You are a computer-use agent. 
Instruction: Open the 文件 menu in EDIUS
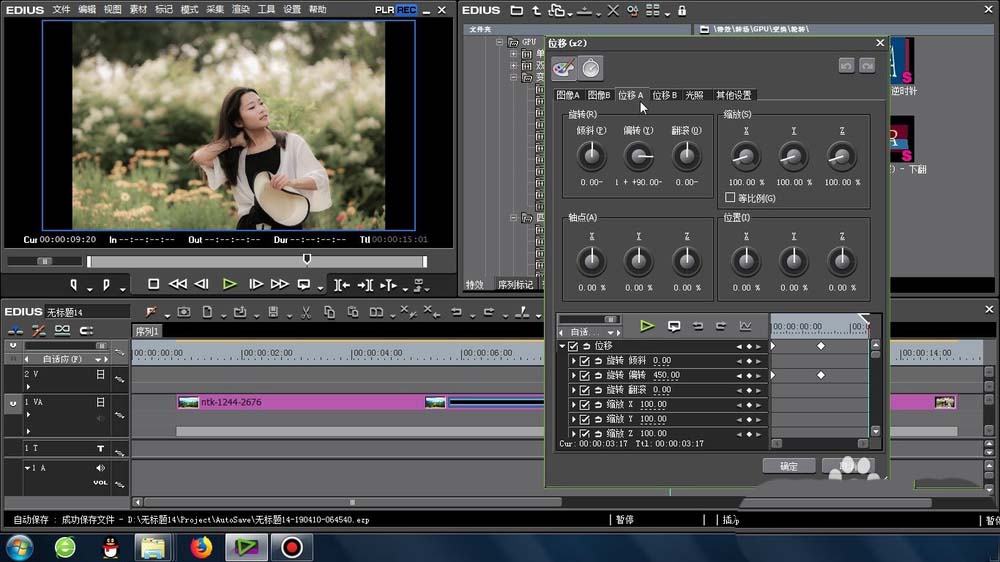(x=61, y=10)
